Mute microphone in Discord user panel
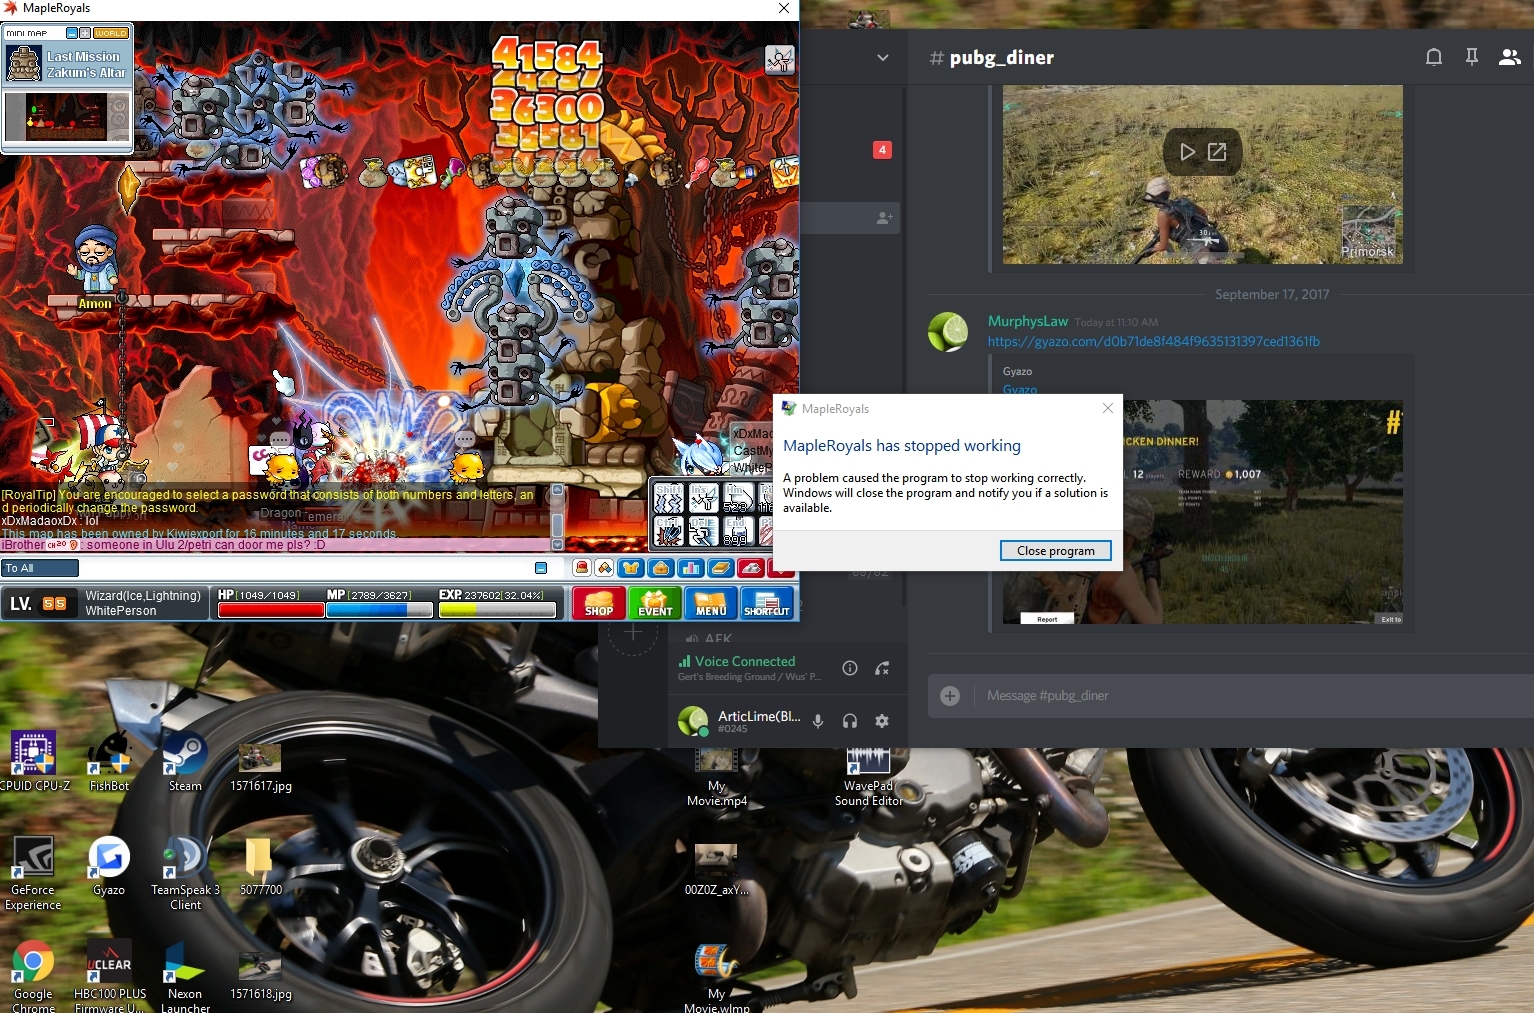Screen dimensions: 1534x1013 pos(818,721)
